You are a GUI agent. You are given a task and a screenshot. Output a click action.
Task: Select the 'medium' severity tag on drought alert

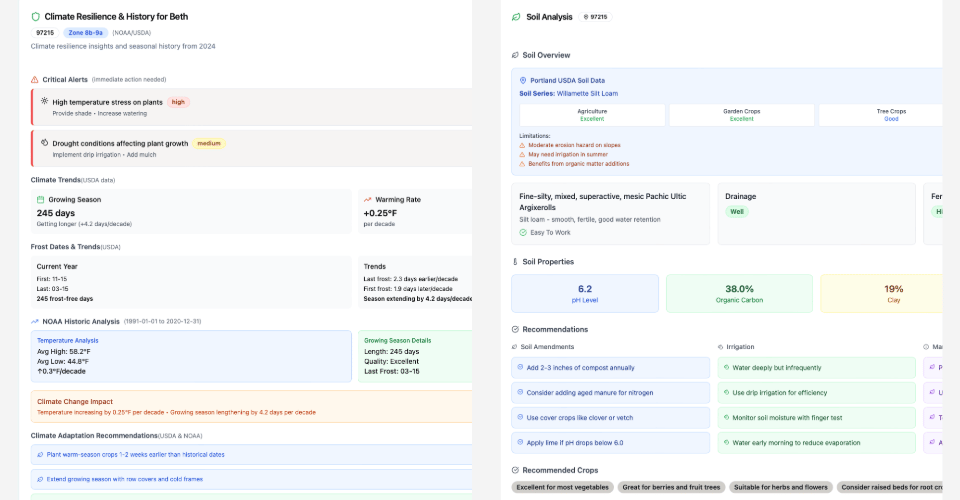(209, 143)
